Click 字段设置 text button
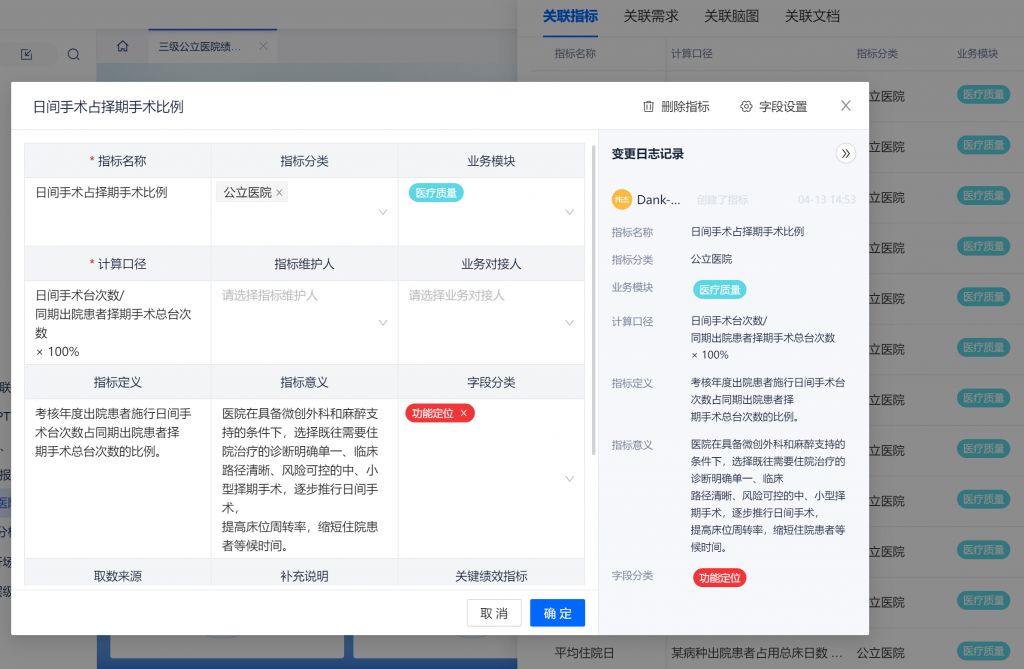This screenshot has width=1024, height=669. (783, 106)
